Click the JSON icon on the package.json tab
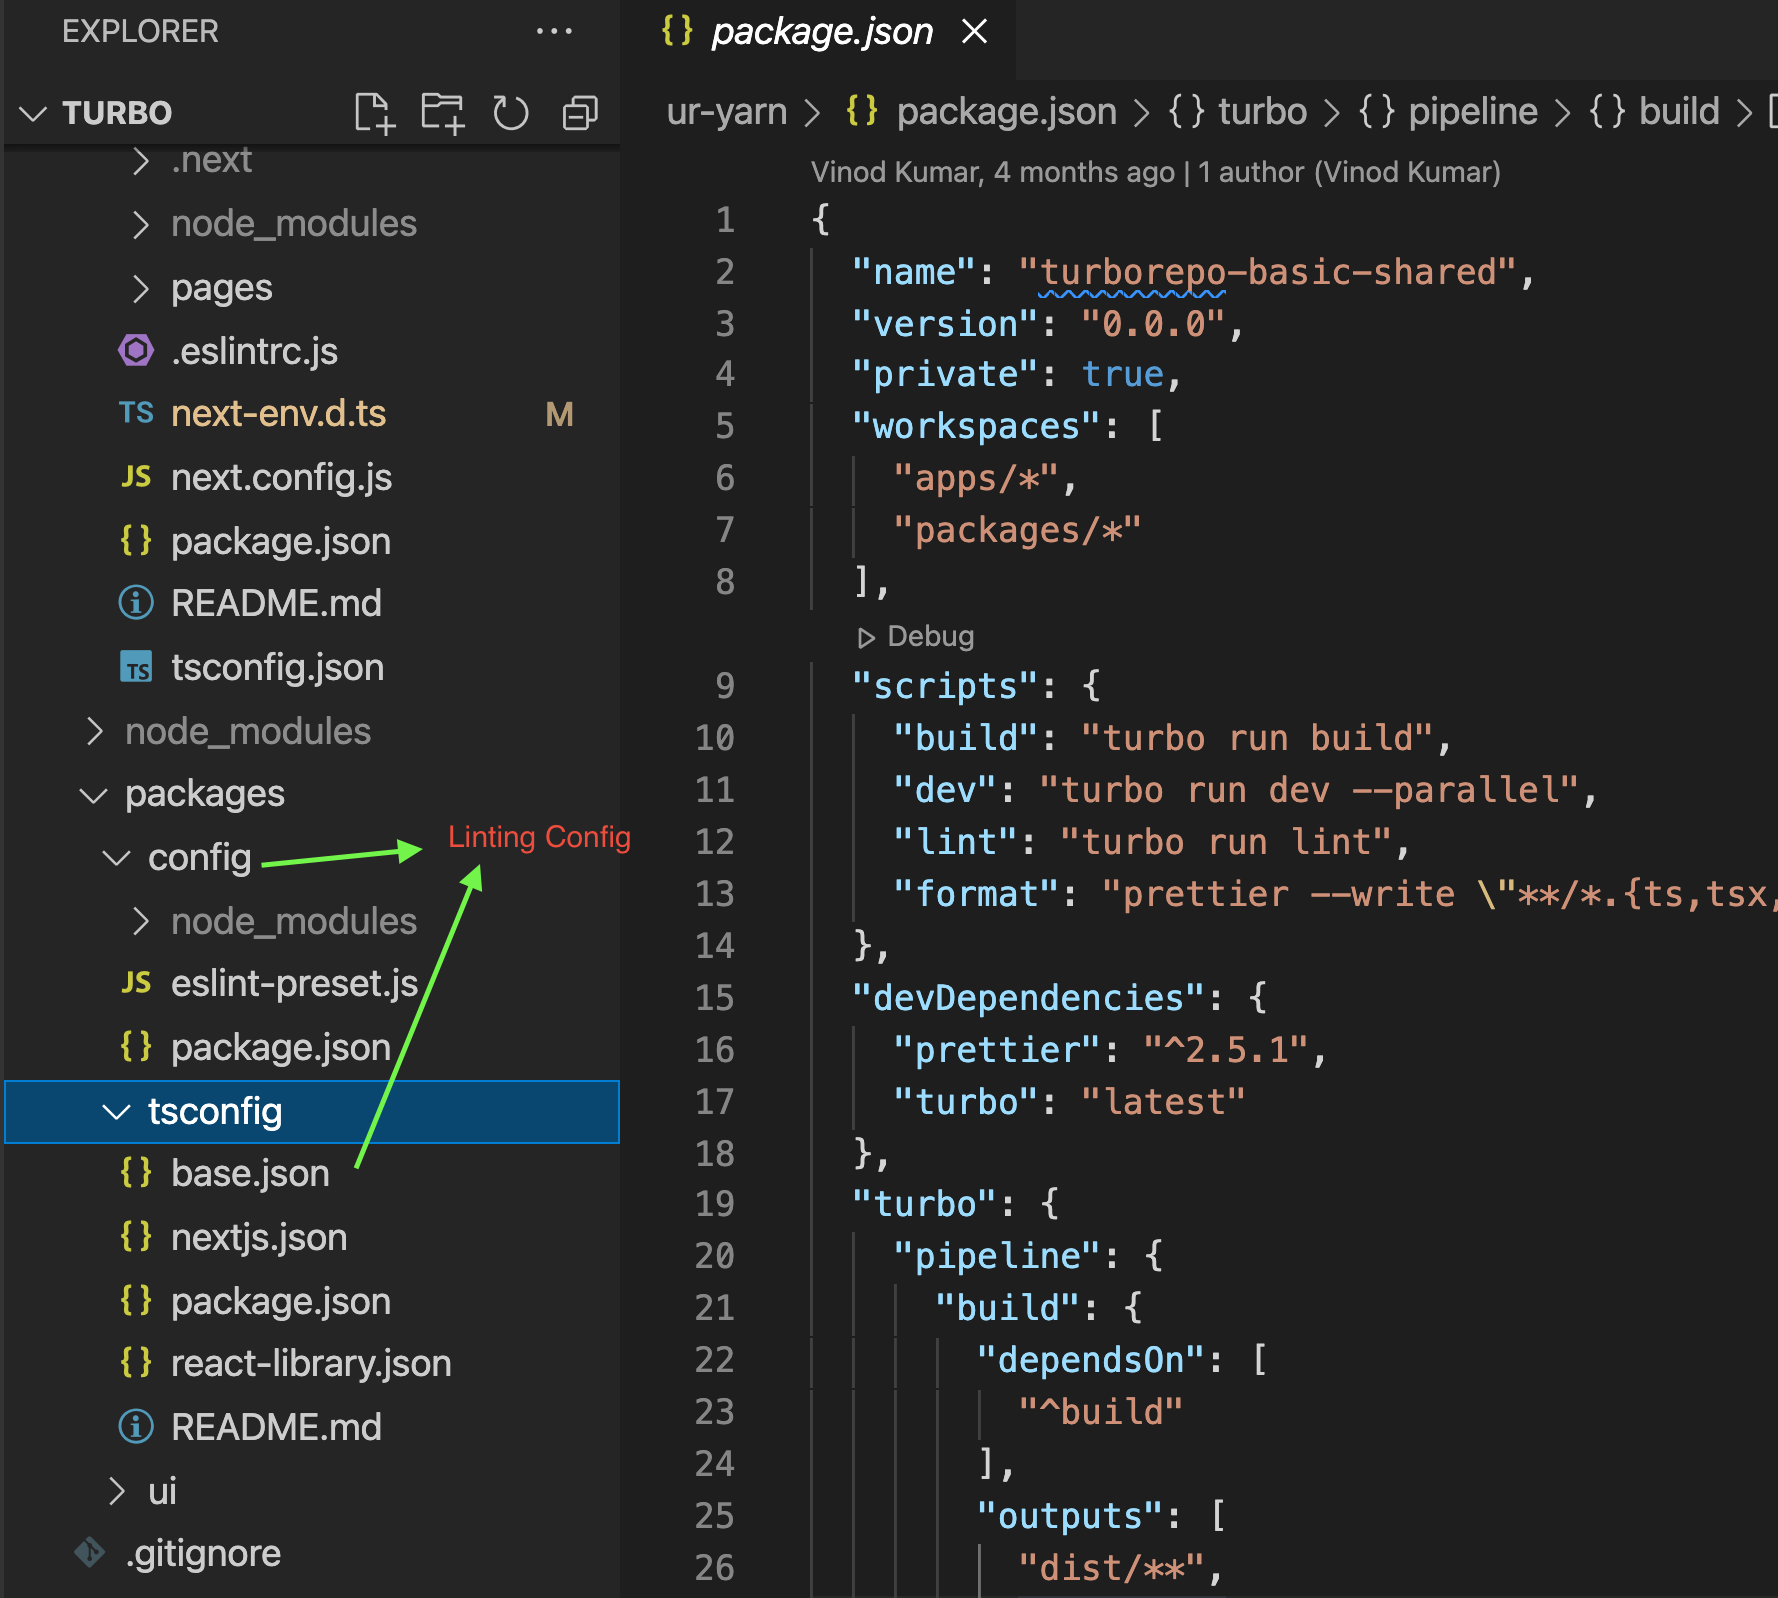 (677, 31)
